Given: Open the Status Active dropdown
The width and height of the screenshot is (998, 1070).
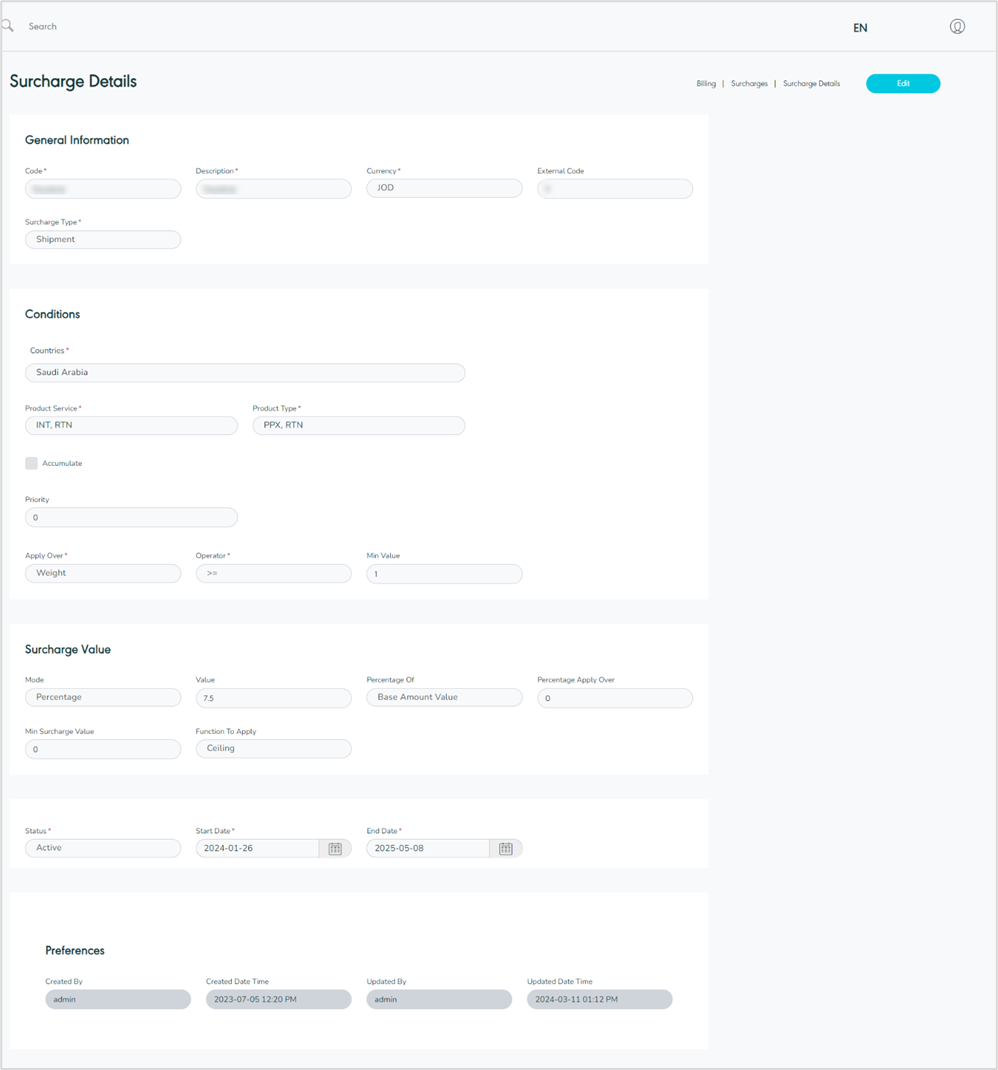Looking at the screenshot, I should pos(103,848).
